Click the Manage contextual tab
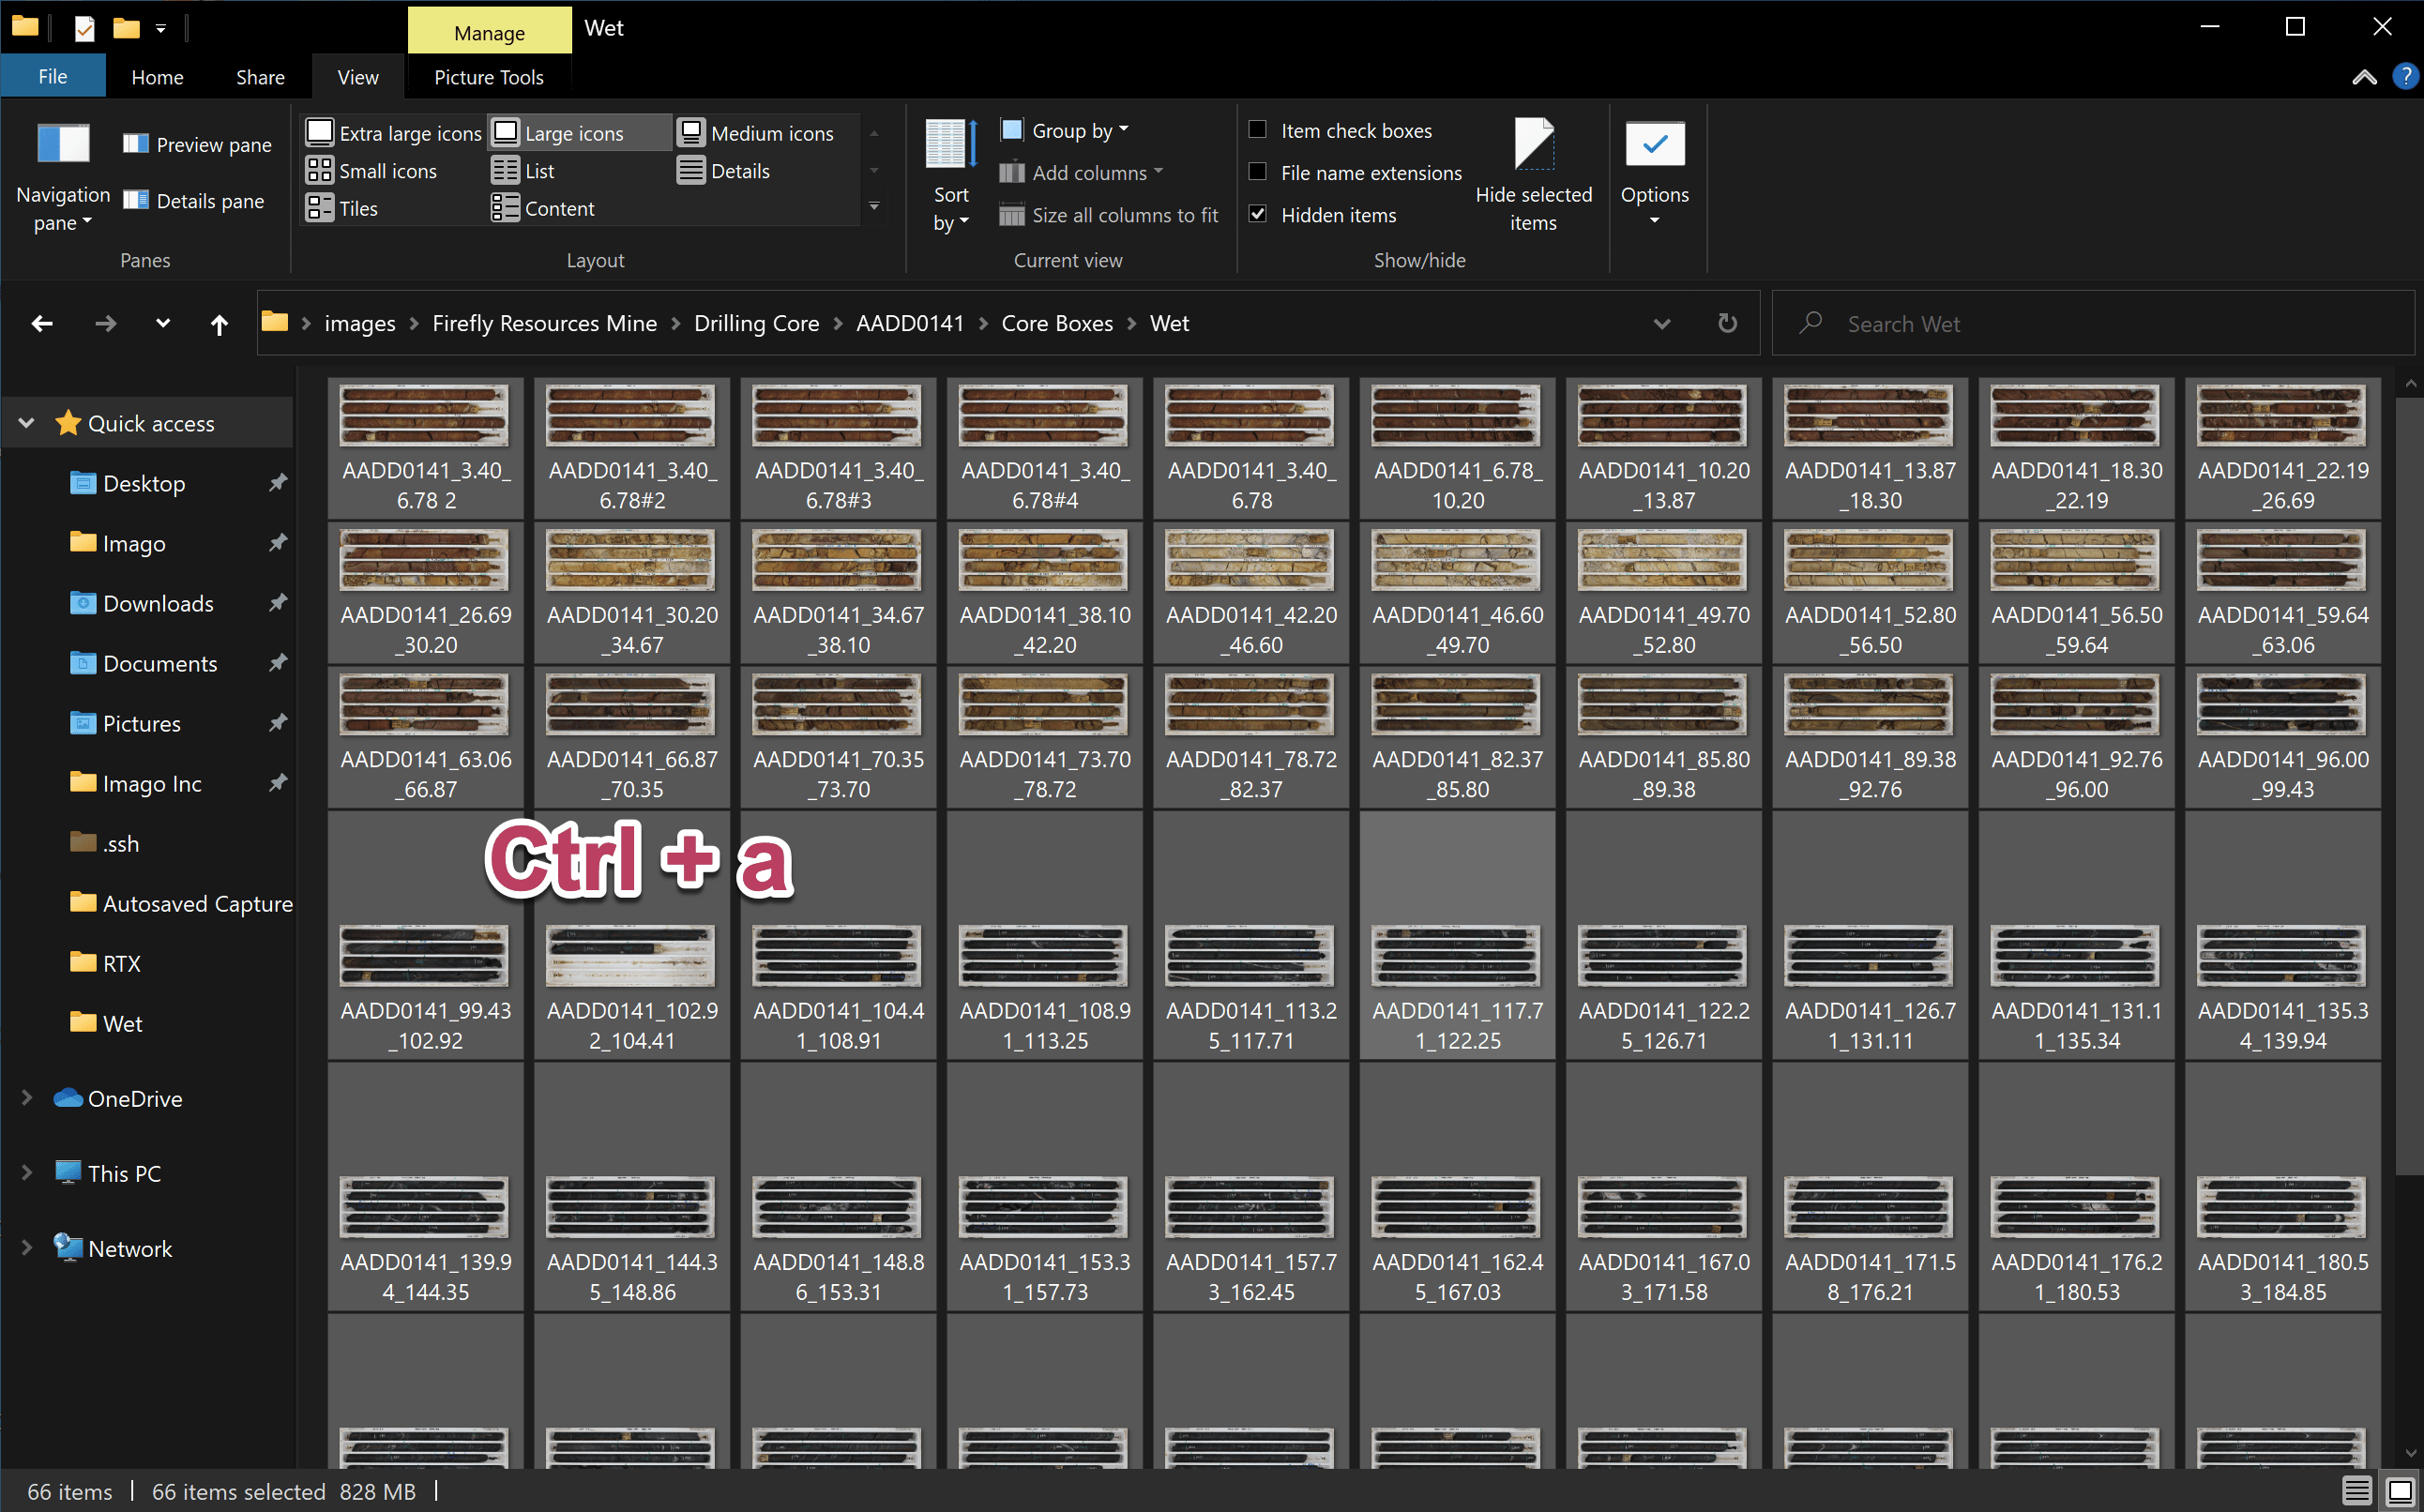Viewport: 2424px width, 1512px height. (489, 32)
